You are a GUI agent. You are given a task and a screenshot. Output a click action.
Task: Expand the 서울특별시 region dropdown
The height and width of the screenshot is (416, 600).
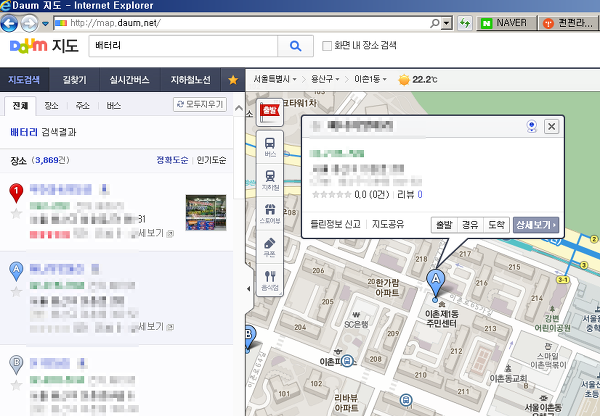(275, 79)
